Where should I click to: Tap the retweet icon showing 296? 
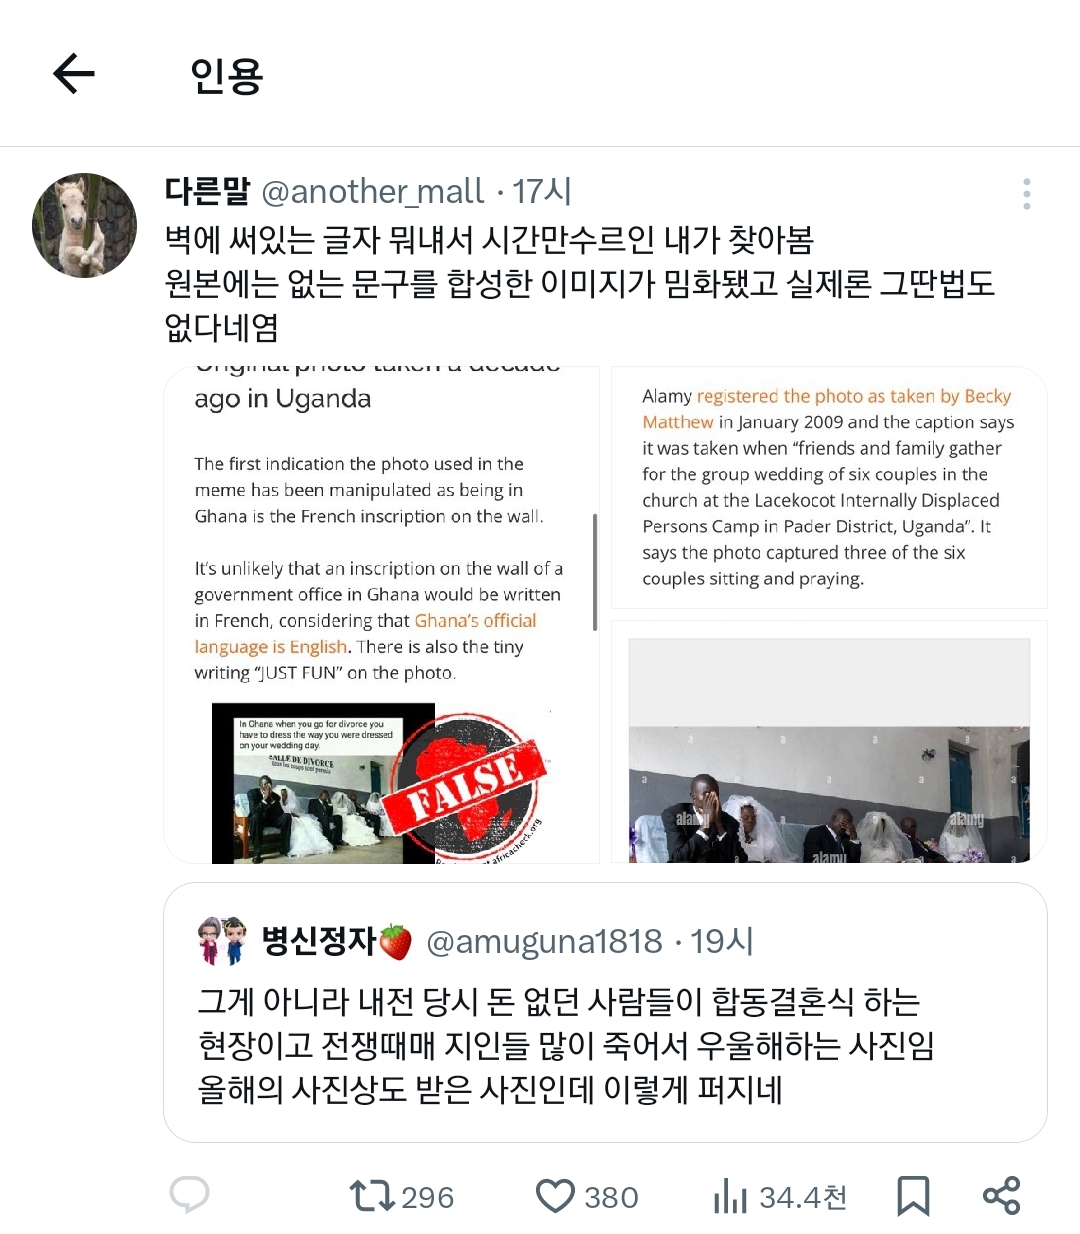pyautogui.click(x=372, y=1196)
